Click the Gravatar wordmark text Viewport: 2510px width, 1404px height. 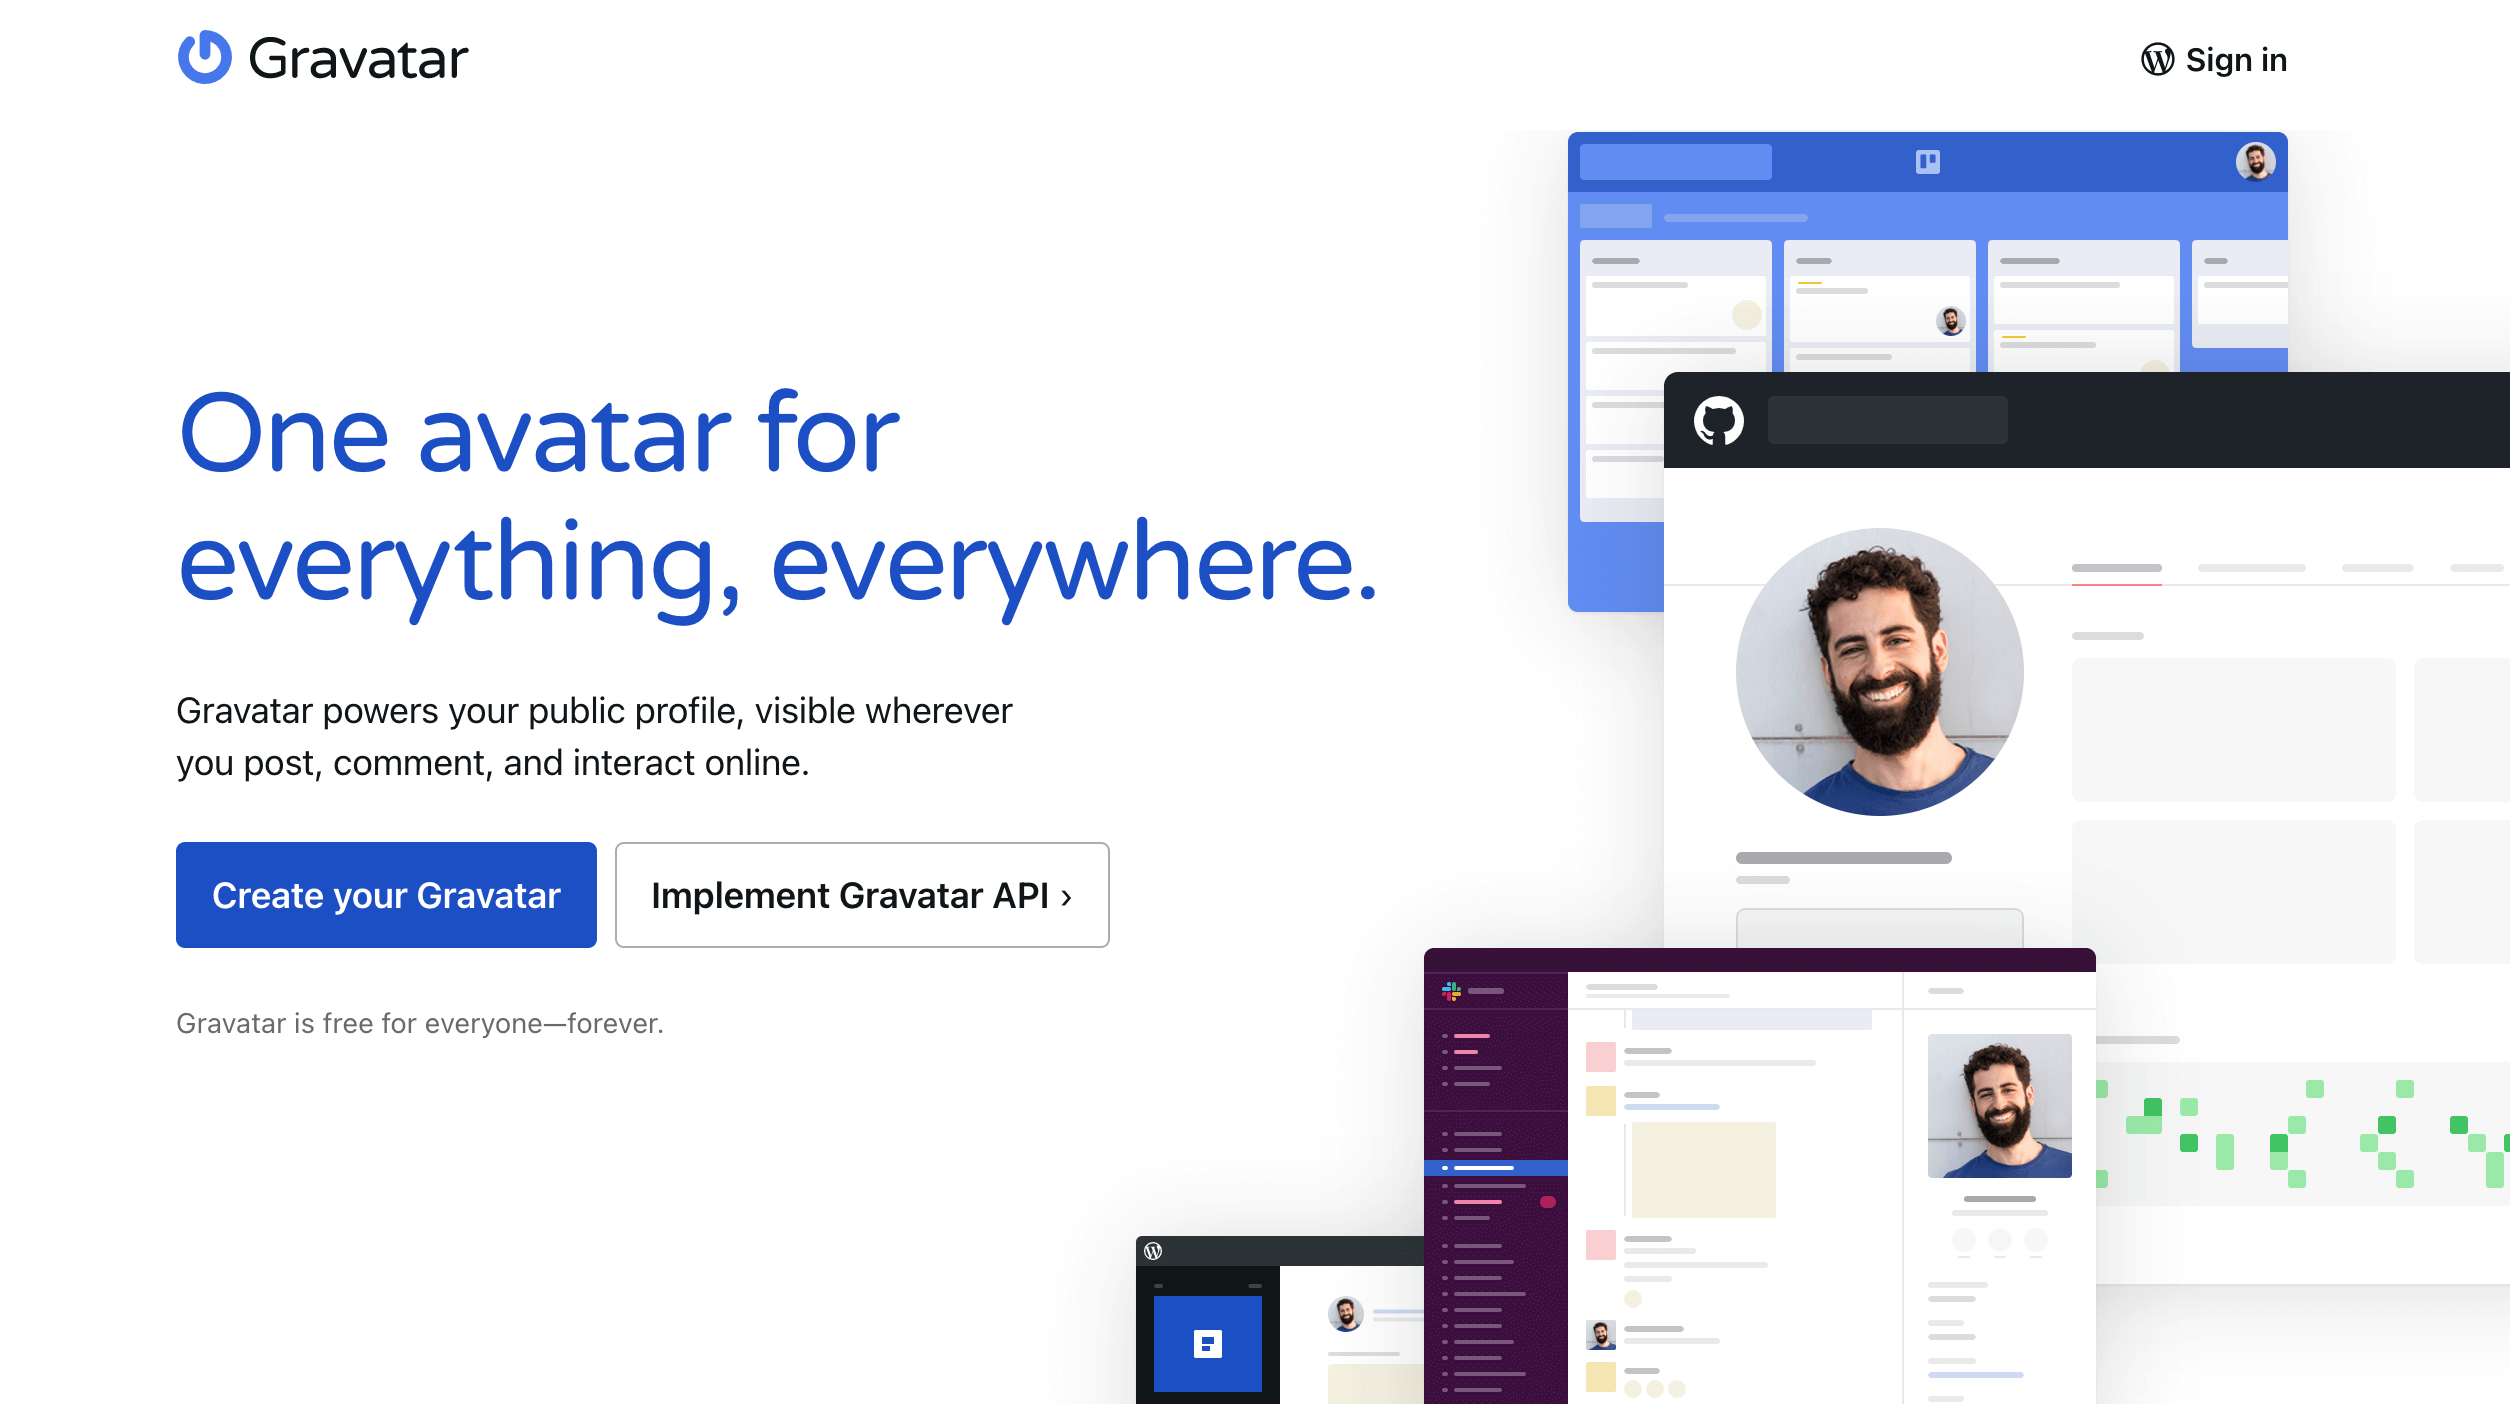[358, 59]
